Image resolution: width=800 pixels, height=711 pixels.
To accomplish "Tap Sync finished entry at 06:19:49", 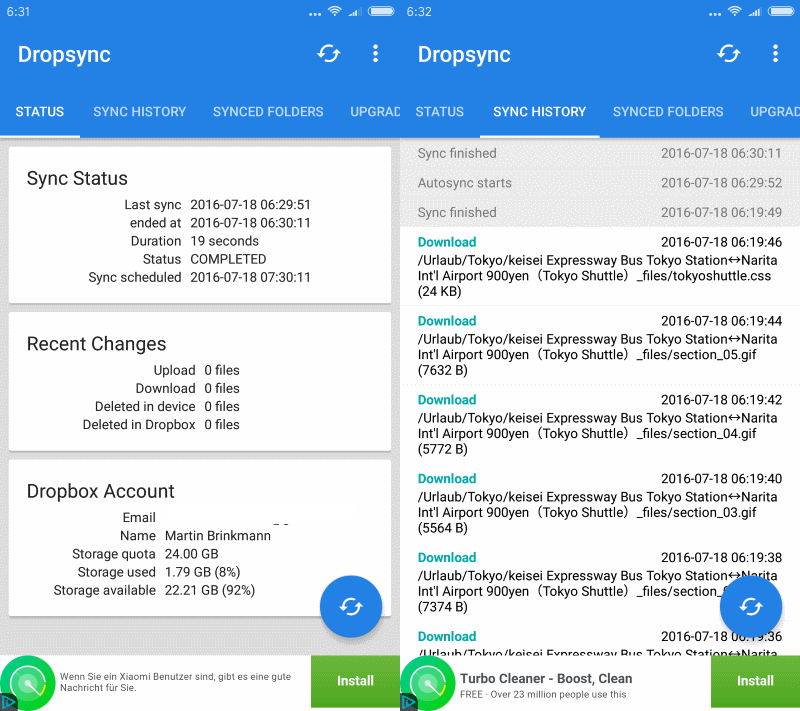I will coord(600,212).
